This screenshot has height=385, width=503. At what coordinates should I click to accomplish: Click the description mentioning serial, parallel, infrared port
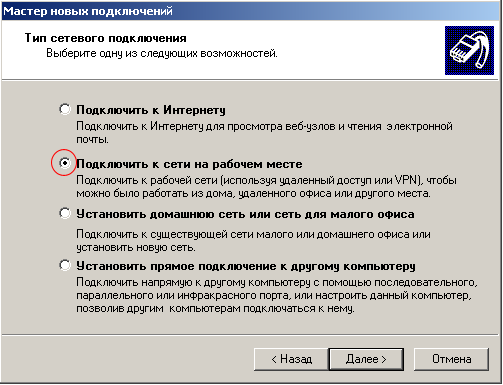tap(277, 295)
